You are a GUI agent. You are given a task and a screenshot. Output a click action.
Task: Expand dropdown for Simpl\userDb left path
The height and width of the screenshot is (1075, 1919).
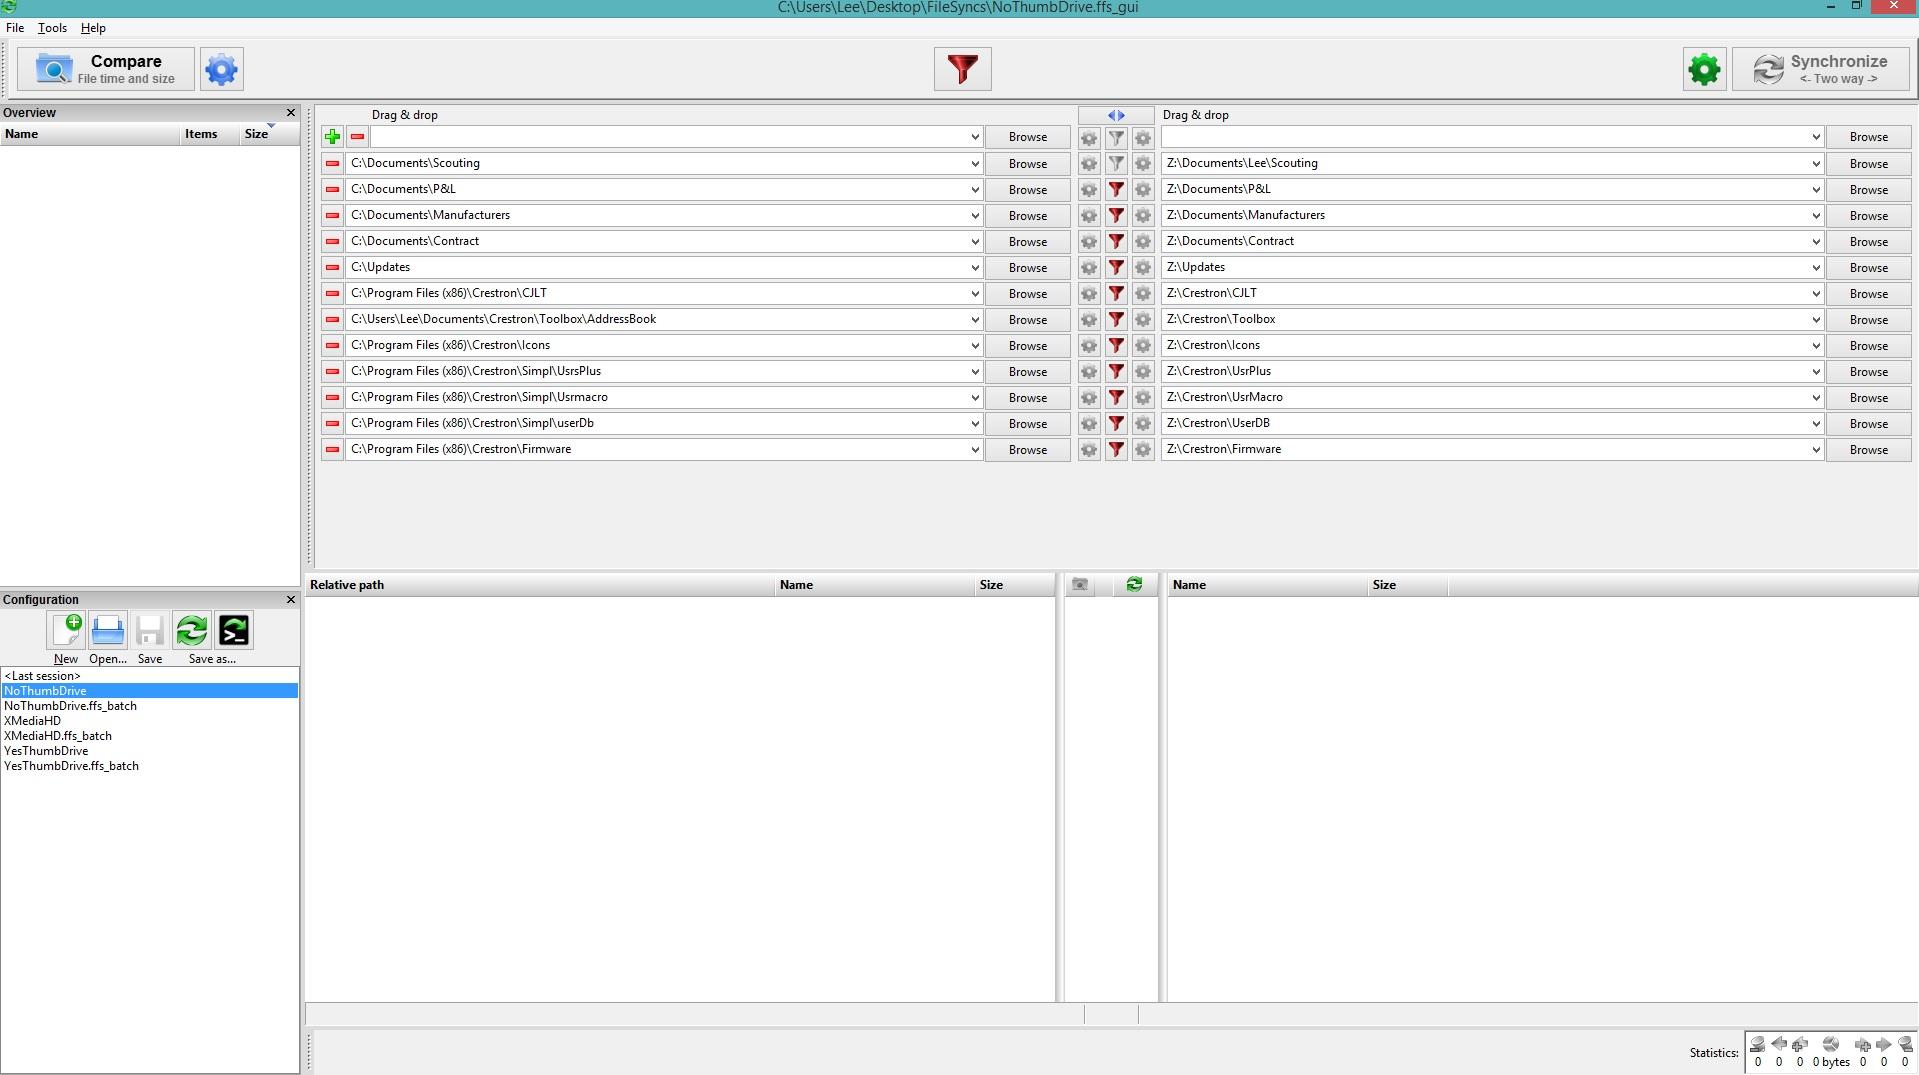(x=974, y=424)
